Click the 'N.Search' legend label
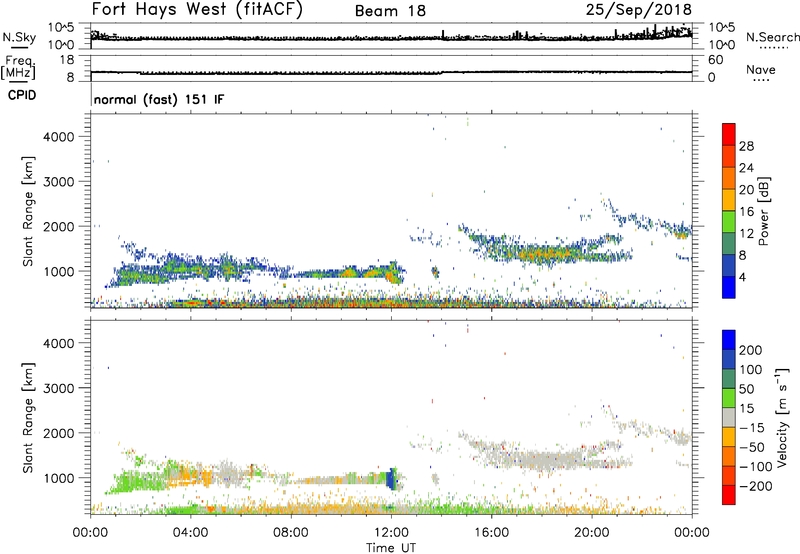The image size is (800, 554). [x=772, y=37]
